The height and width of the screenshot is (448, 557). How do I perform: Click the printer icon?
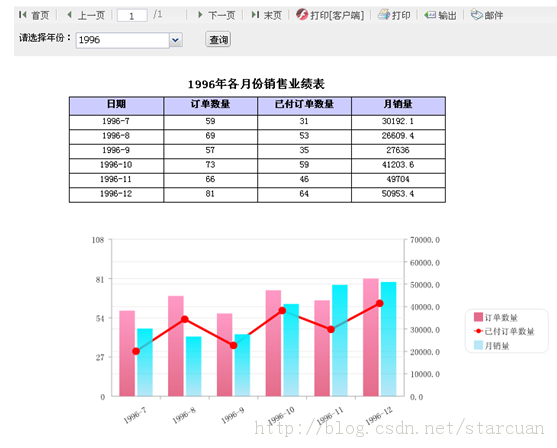point(384,15)
